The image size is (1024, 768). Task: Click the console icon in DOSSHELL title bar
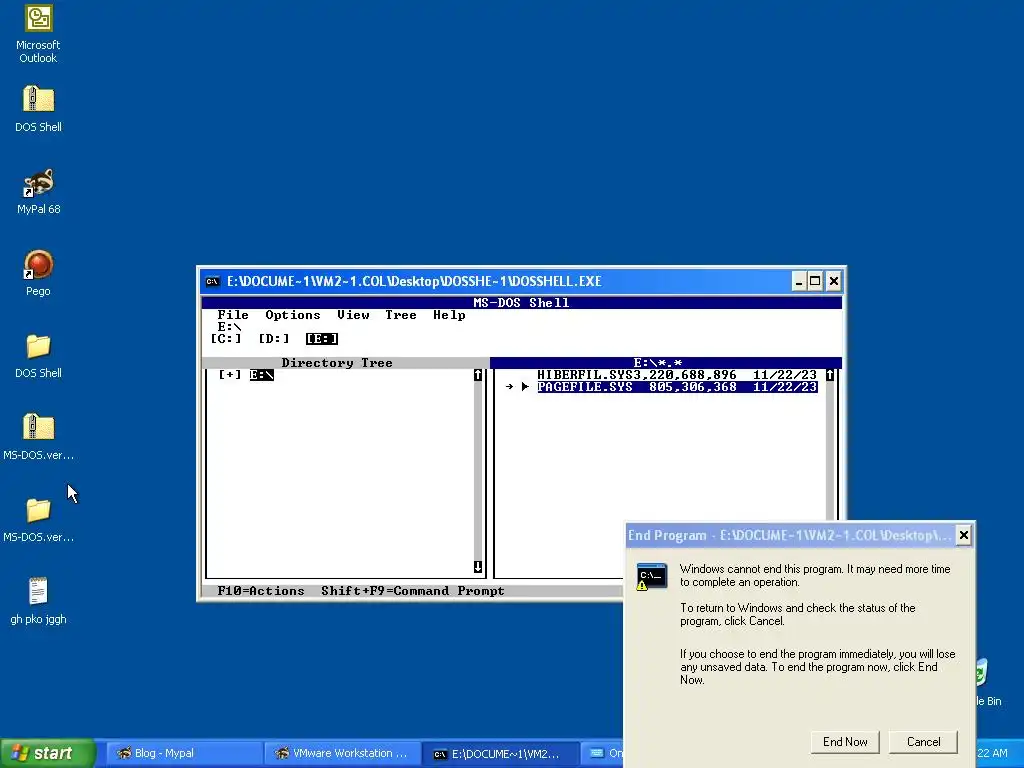(x=212, y=281)
